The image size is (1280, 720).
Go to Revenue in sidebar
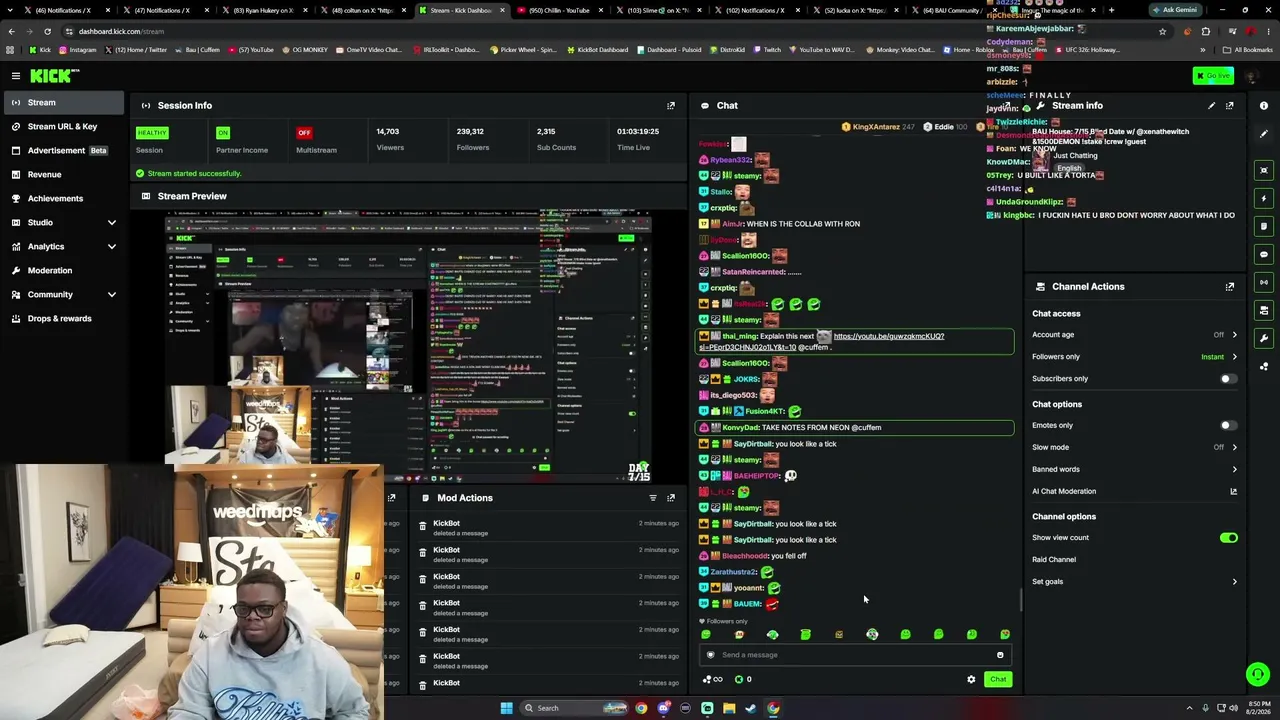tap(63, 175)
